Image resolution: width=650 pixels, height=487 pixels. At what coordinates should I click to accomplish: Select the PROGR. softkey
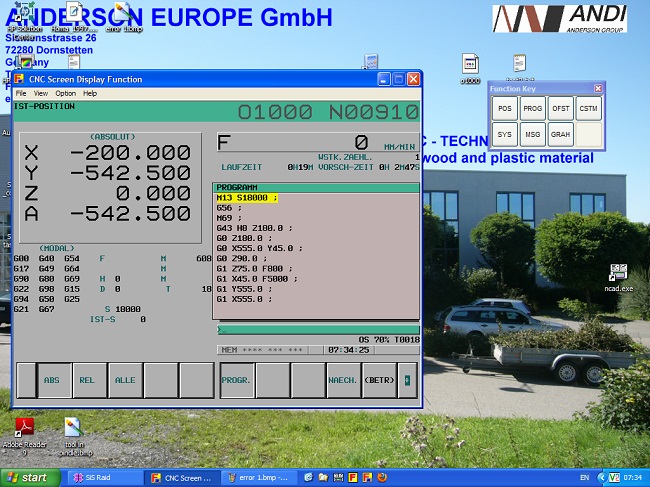[237, 380]
